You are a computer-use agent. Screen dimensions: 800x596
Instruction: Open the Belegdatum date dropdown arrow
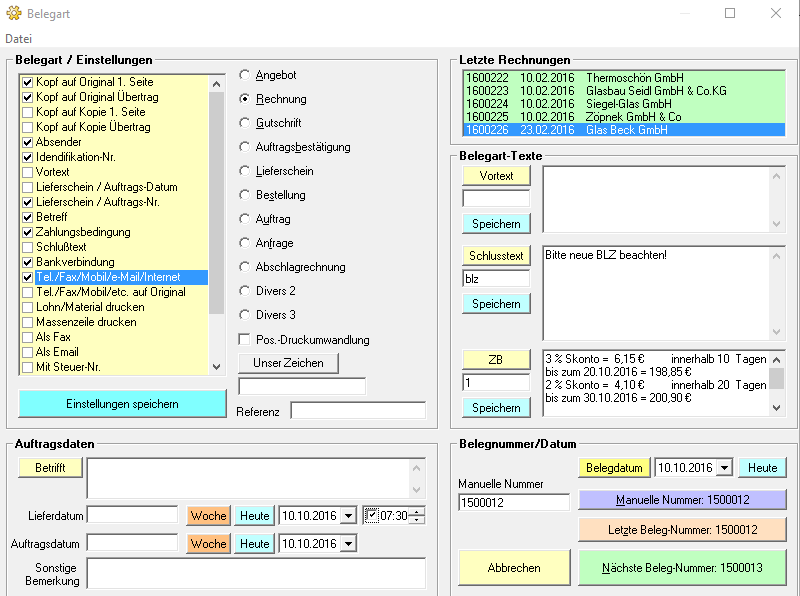click(x=724, y=467)
